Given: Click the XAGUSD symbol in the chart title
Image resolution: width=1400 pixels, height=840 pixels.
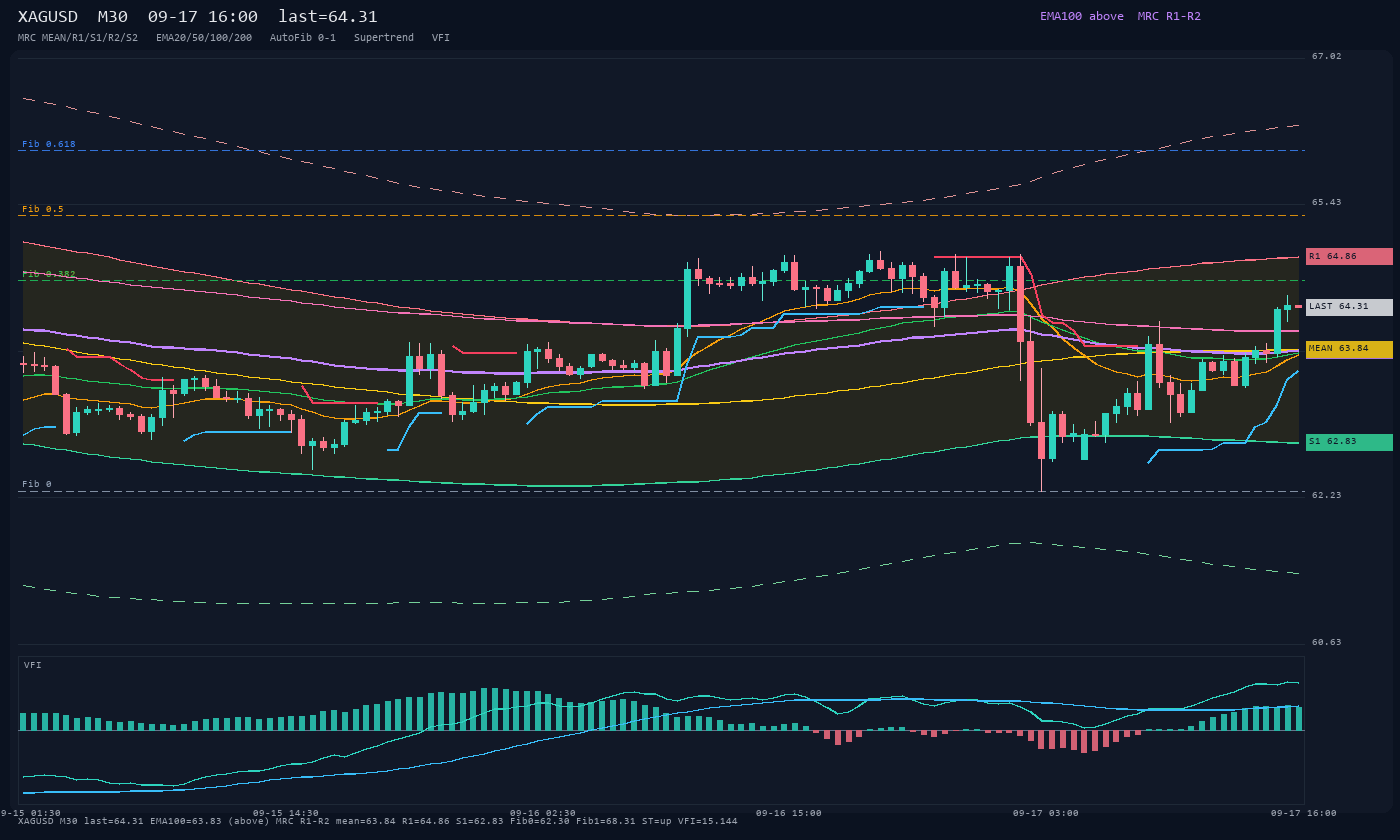Looking at the screenshot, I should 48,17.
